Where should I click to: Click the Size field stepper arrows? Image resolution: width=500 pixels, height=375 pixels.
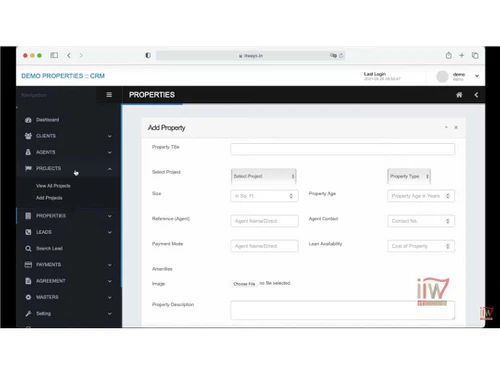tap(291, 196)
